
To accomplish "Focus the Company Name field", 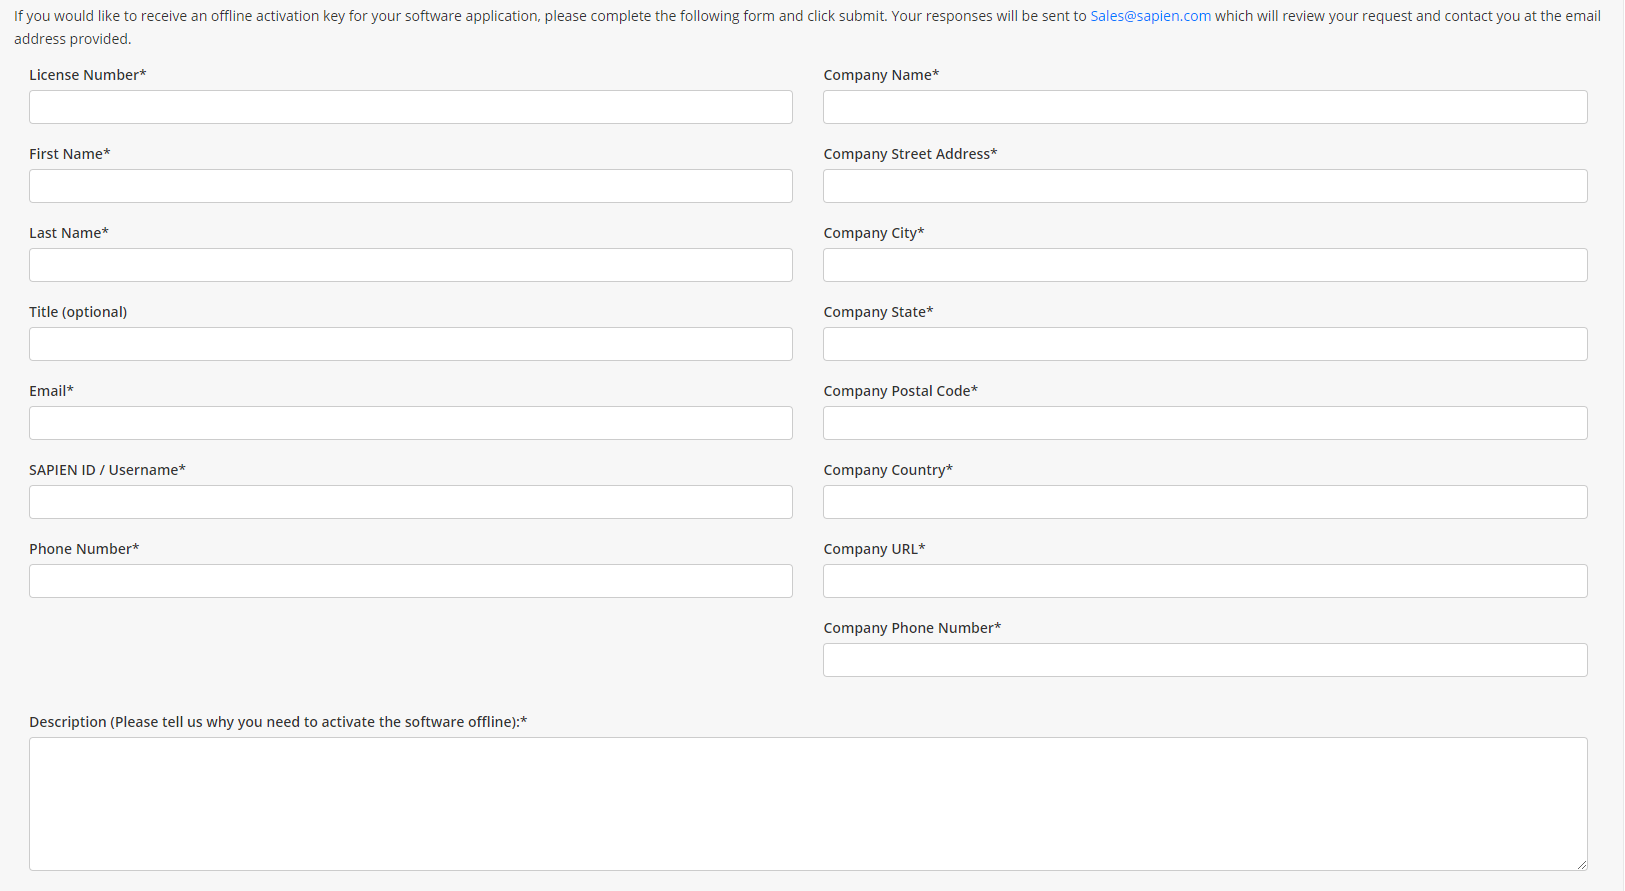I will (1205, 107).
